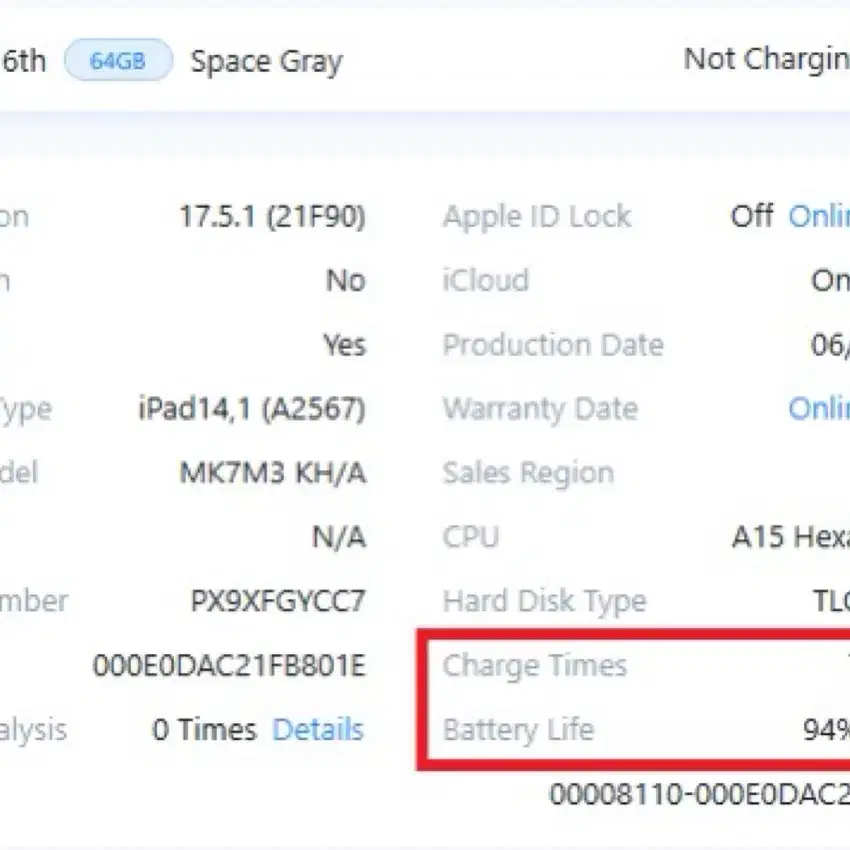Screen dimensions: 850x850
Task: Select the Production Date label
Action: tap(553, 345)
